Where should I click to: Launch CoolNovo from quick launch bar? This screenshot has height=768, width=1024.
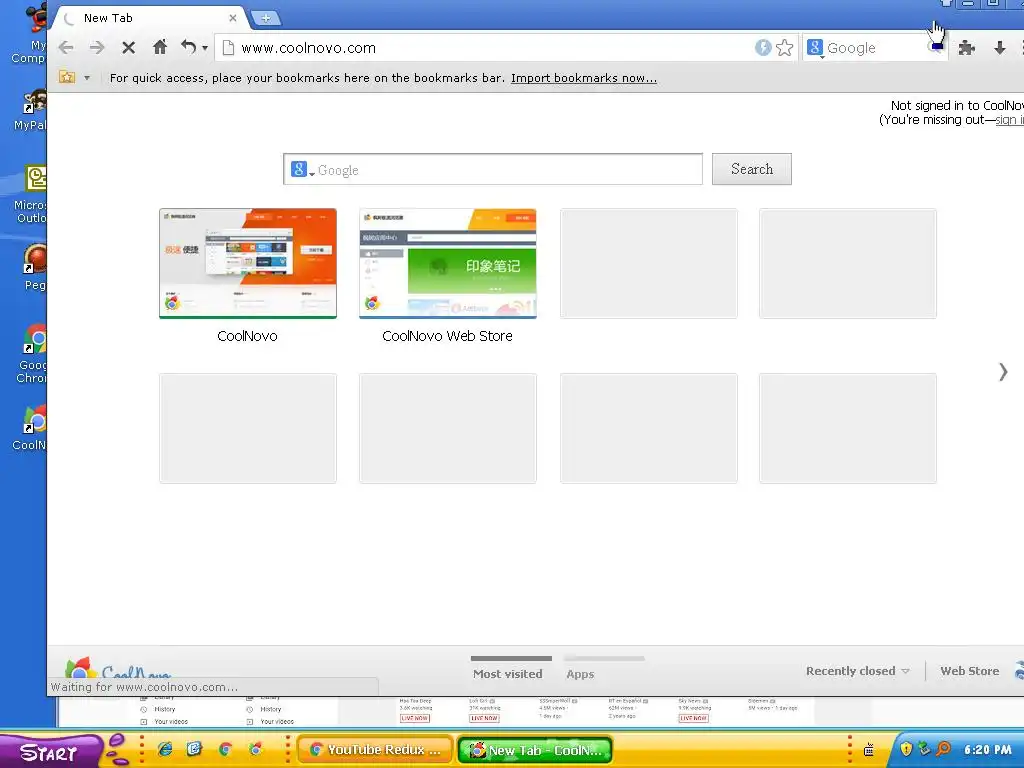[x=255, y=749]
